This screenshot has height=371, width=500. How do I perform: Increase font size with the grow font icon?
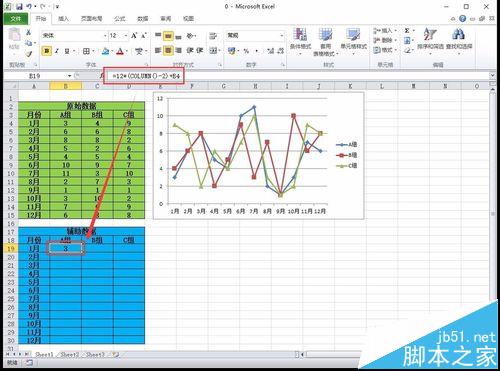pos(134,35)
